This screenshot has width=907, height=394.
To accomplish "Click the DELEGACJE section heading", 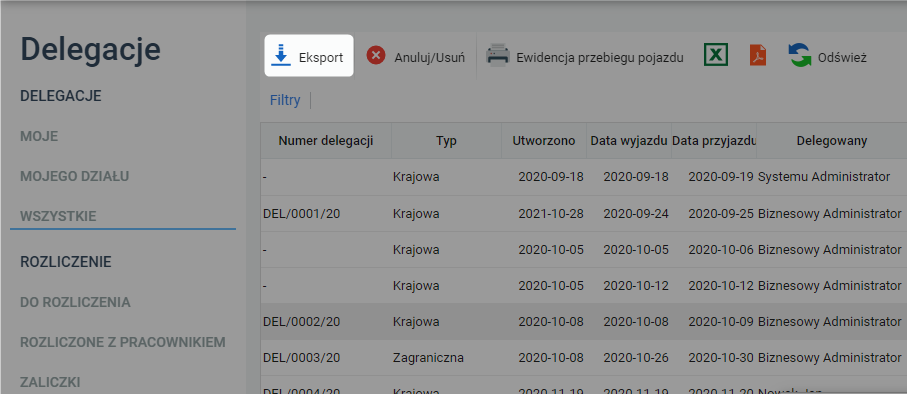I will [61, 96].
